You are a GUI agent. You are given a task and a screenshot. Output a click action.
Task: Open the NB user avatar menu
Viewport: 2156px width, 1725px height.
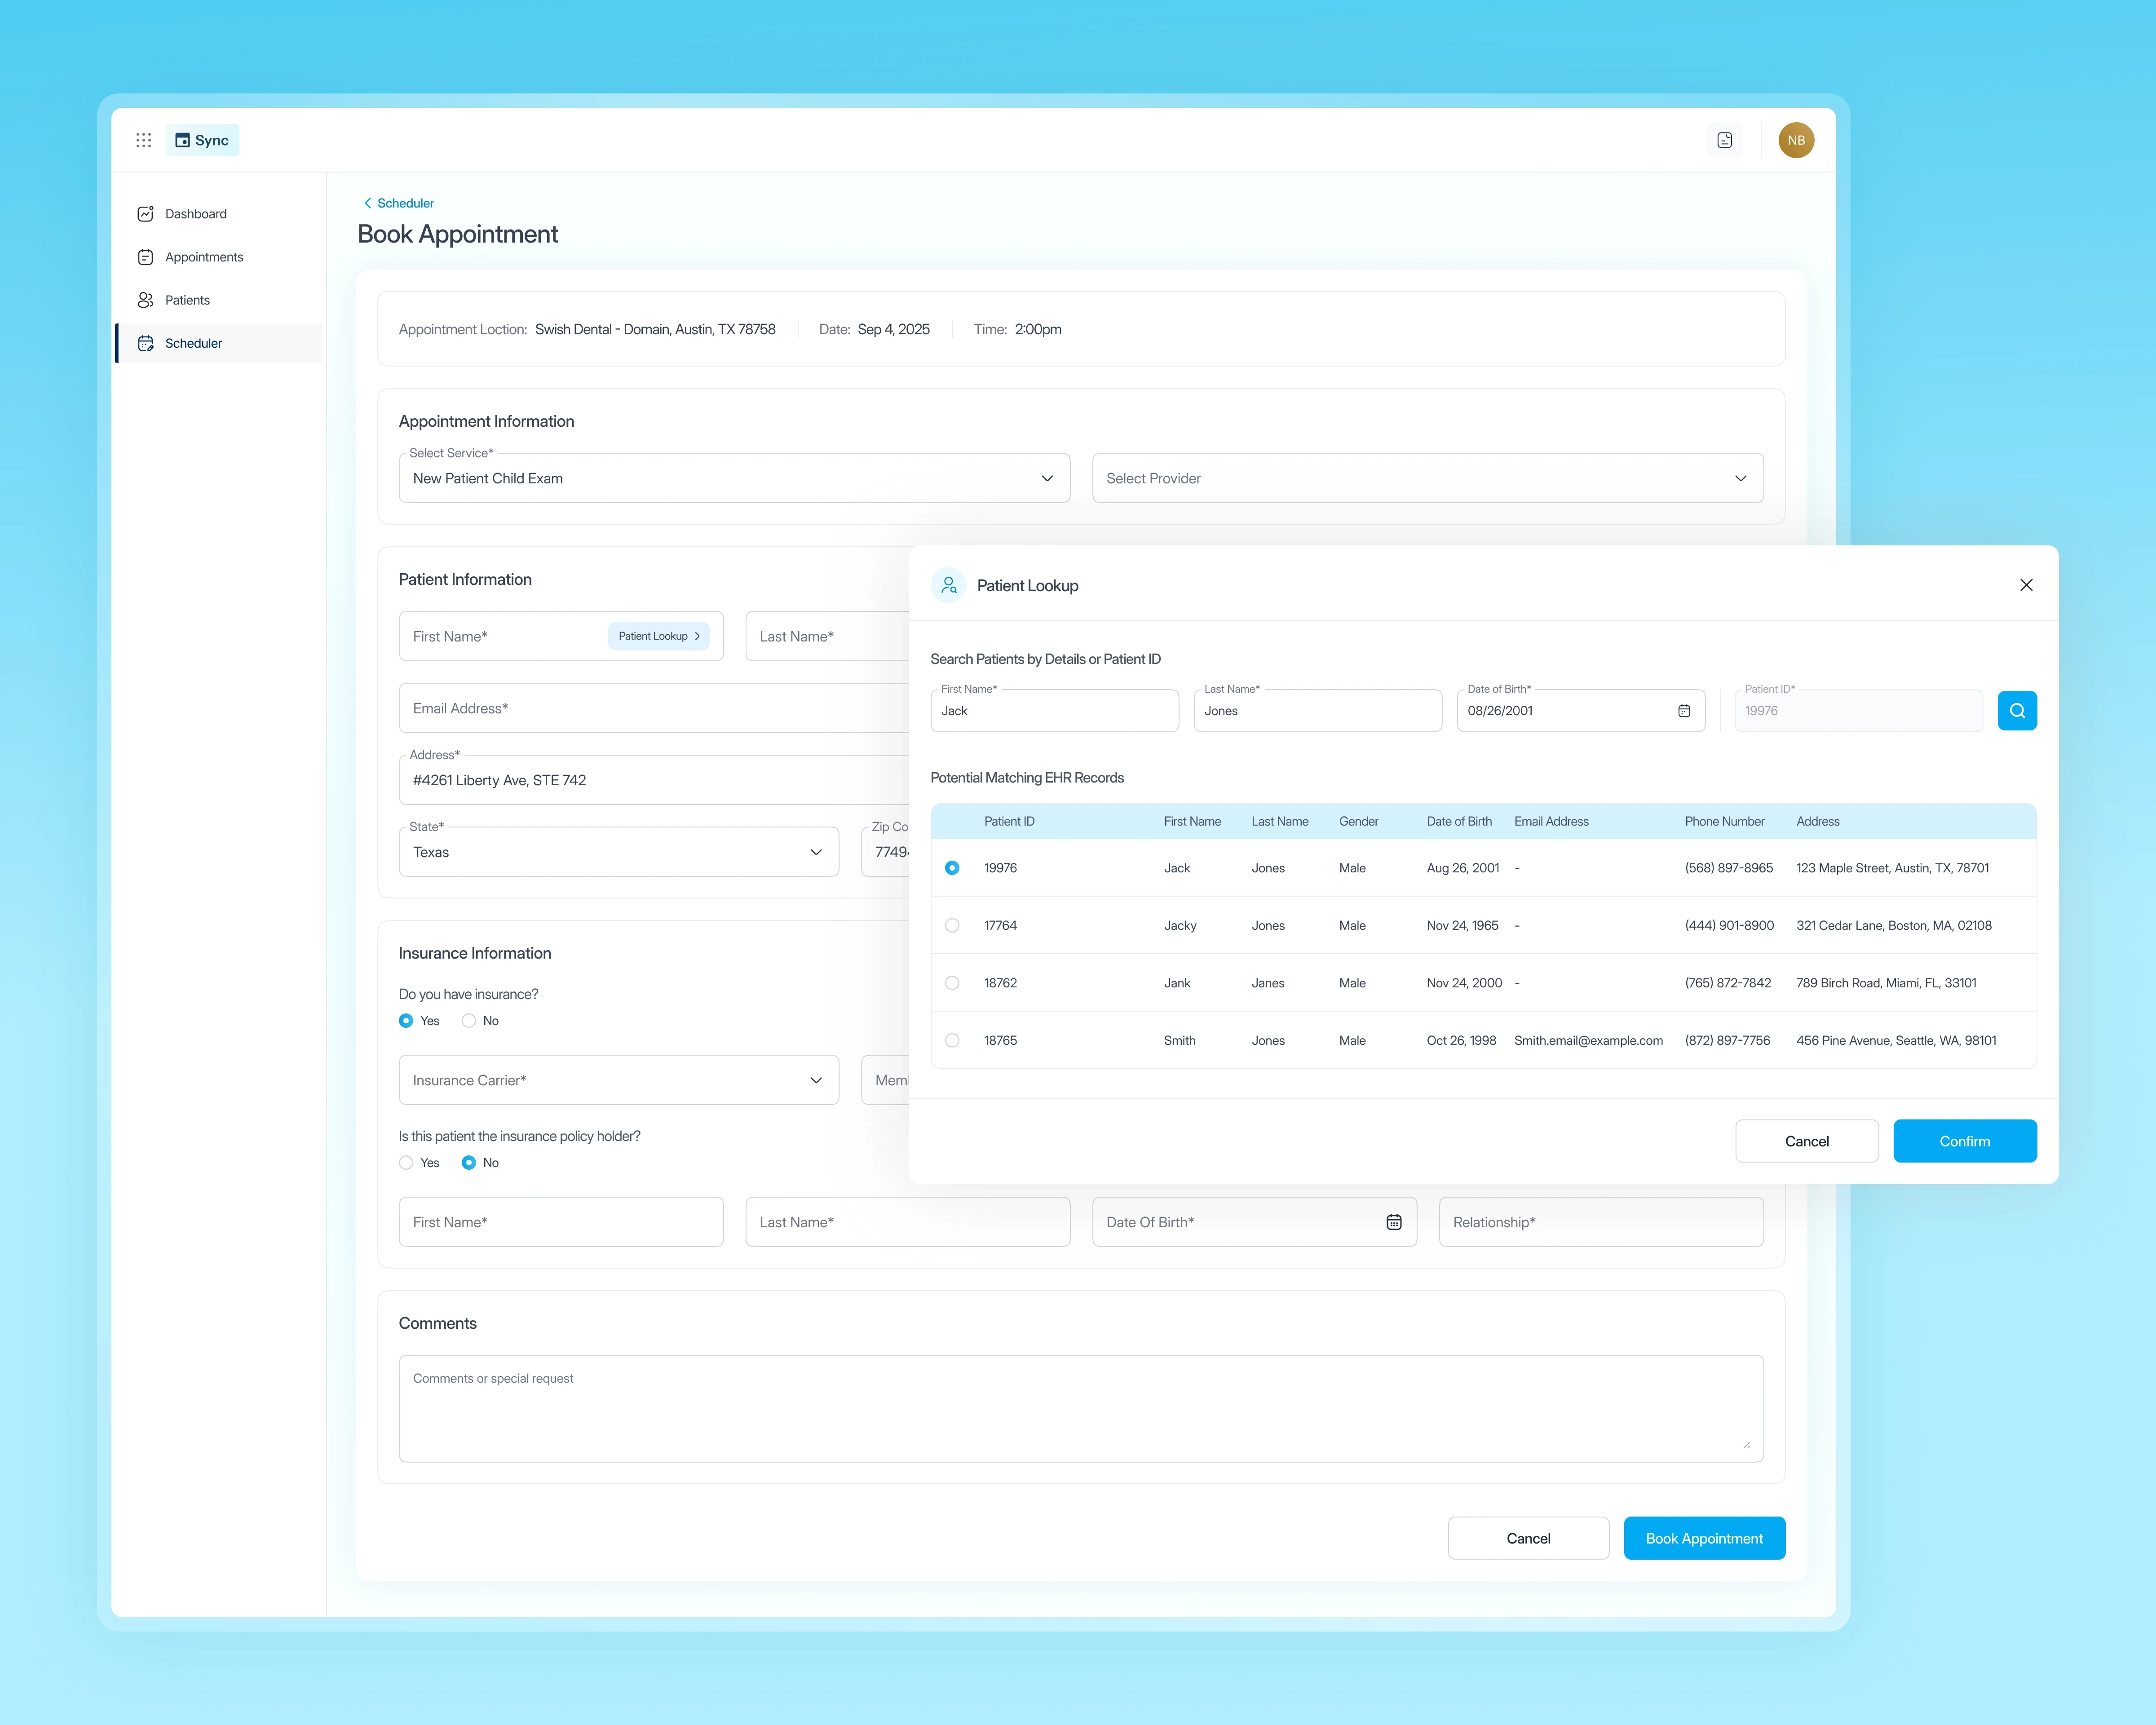click(x=1796, y=140)
